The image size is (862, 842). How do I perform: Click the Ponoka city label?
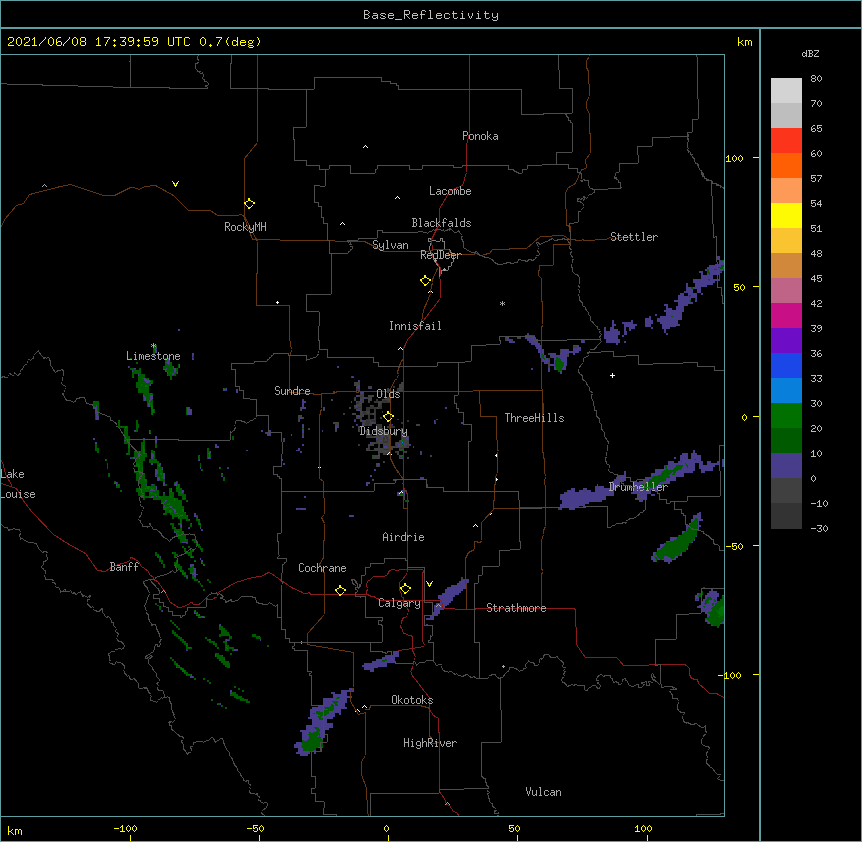click(x=480, y=136)
